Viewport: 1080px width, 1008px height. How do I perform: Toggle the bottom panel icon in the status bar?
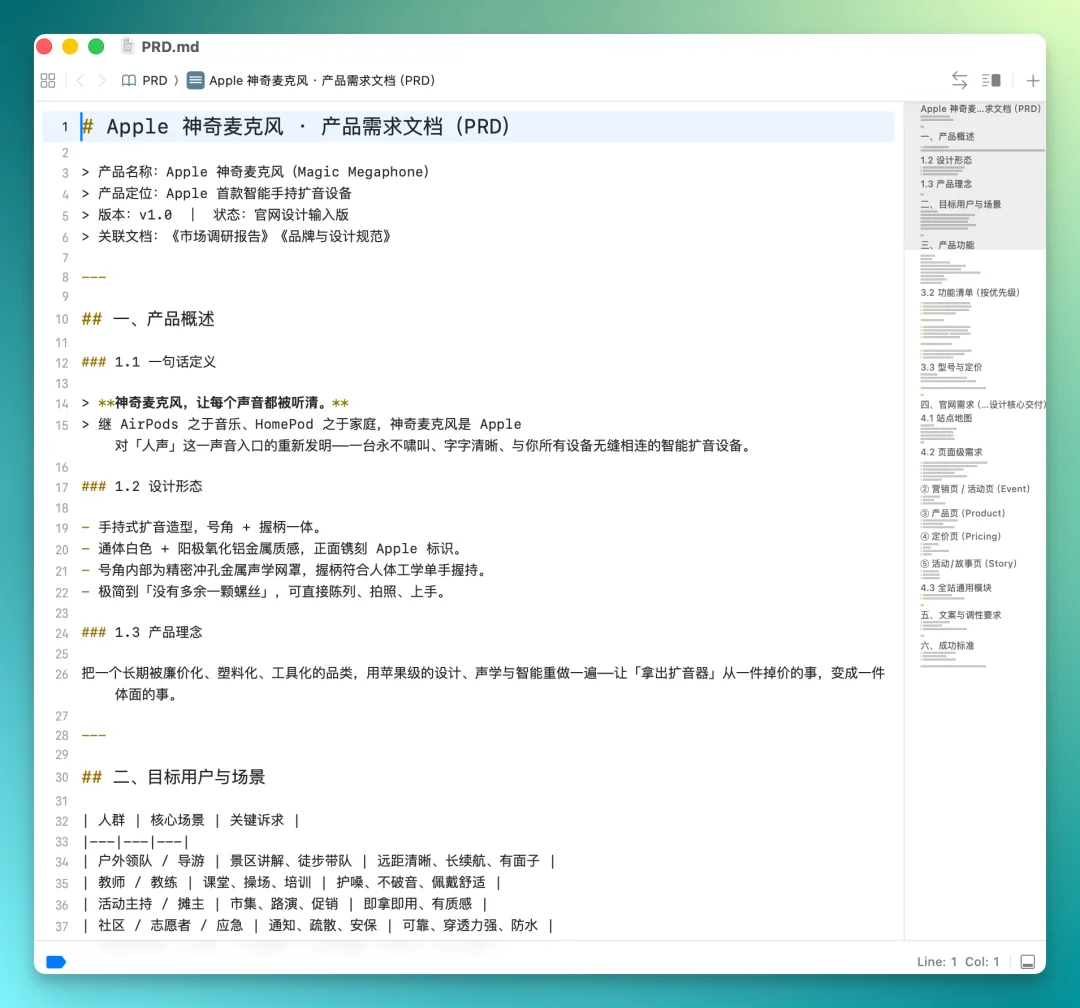[1028, 962]
